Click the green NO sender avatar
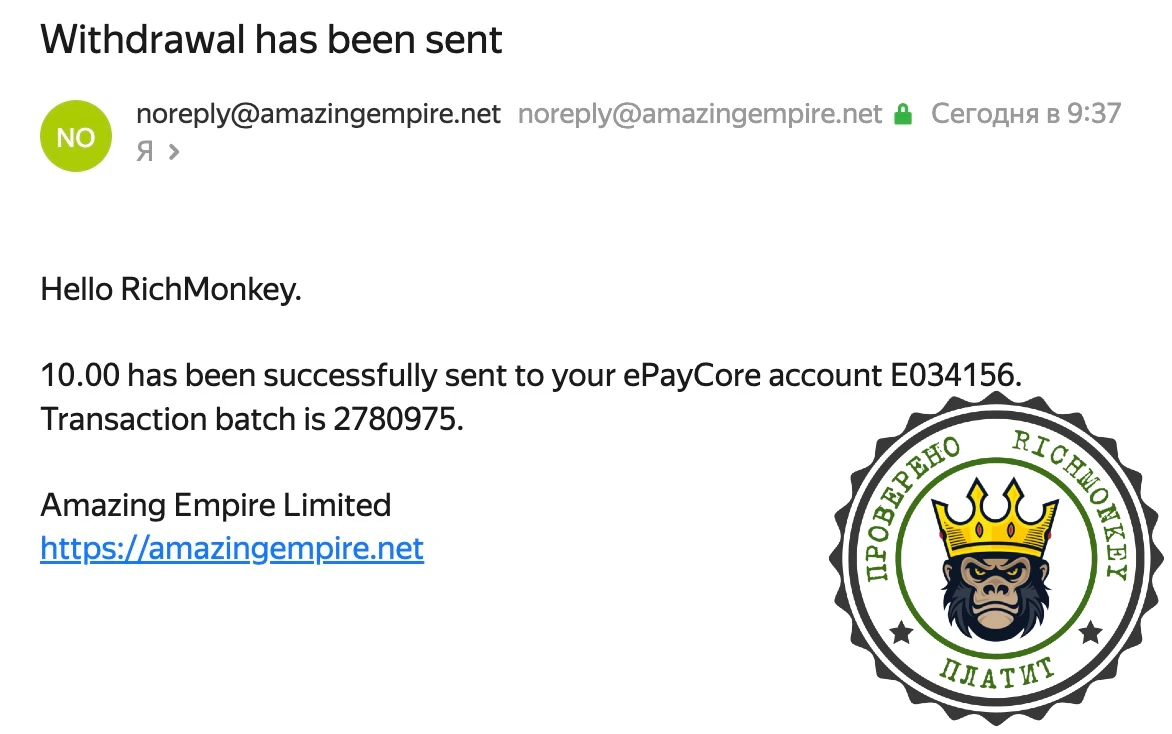Image resolution: width=1172 pixels, height=734 pixels. pyautogui.click(x=75, y=137)
